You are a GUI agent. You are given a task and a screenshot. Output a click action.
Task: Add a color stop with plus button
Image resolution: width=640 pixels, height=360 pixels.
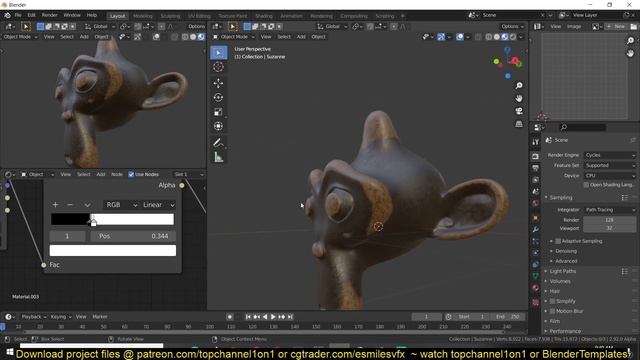click(x=56, y=205)
